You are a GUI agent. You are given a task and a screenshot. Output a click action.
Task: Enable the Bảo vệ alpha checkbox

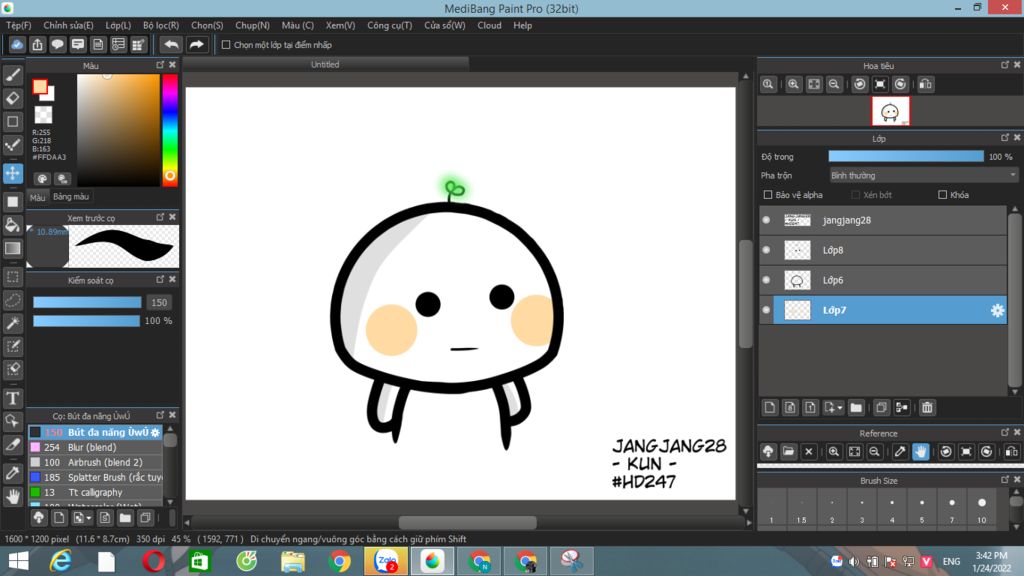[768, 195]
